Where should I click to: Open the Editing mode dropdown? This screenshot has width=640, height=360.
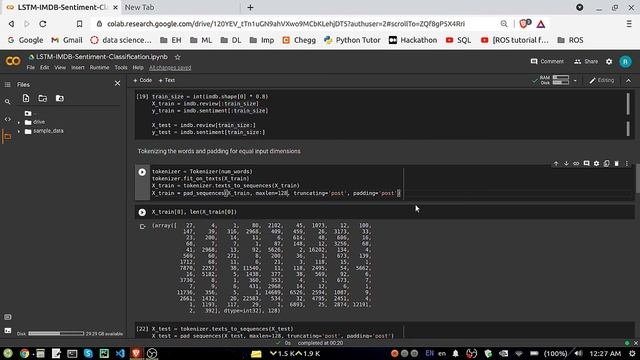pos(602,80)
